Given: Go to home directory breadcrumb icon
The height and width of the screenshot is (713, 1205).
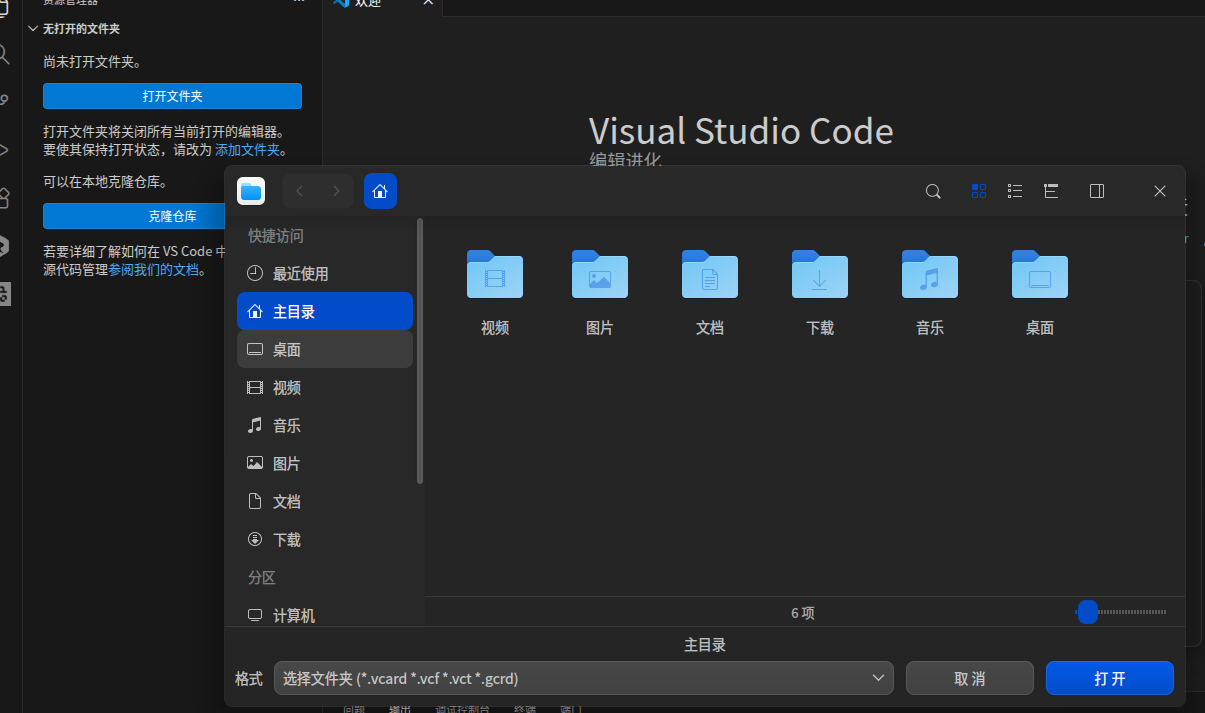Looking at the screenshot, I should [380, 191].
